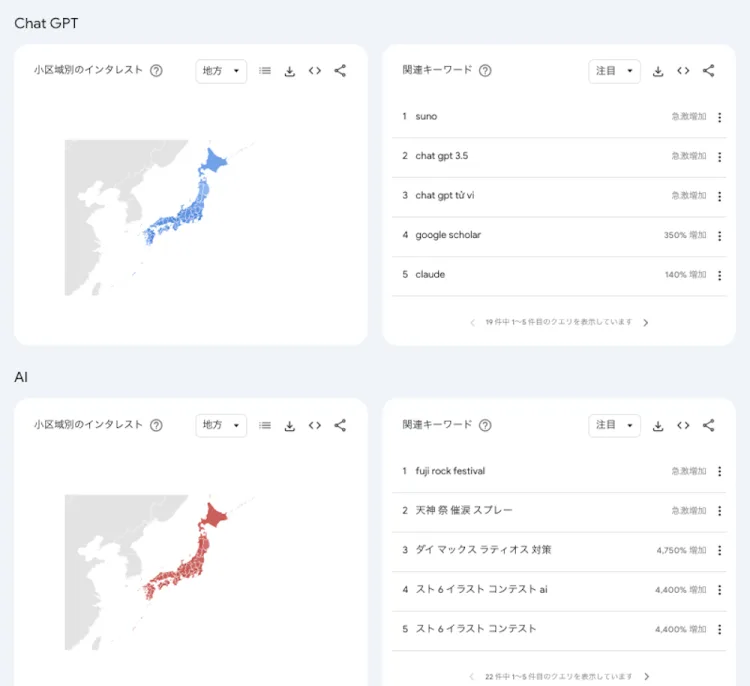Share the AI related keywords card

tap(708, 425)
